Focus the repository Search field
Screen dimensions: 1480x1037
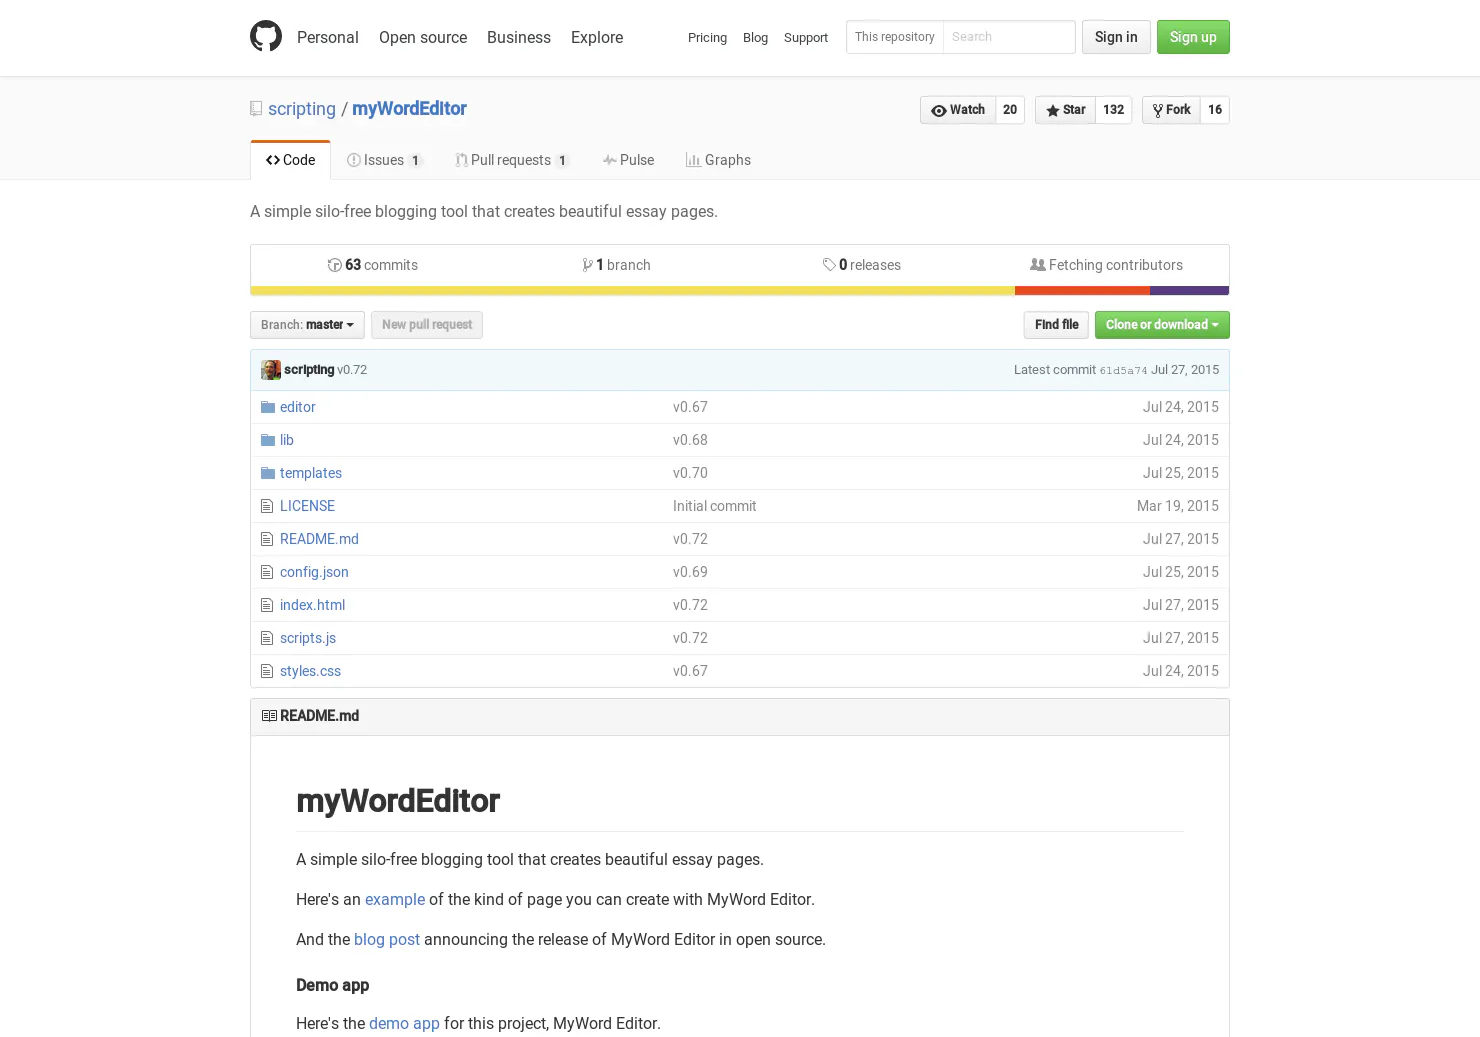click(x=1009, y=37)
